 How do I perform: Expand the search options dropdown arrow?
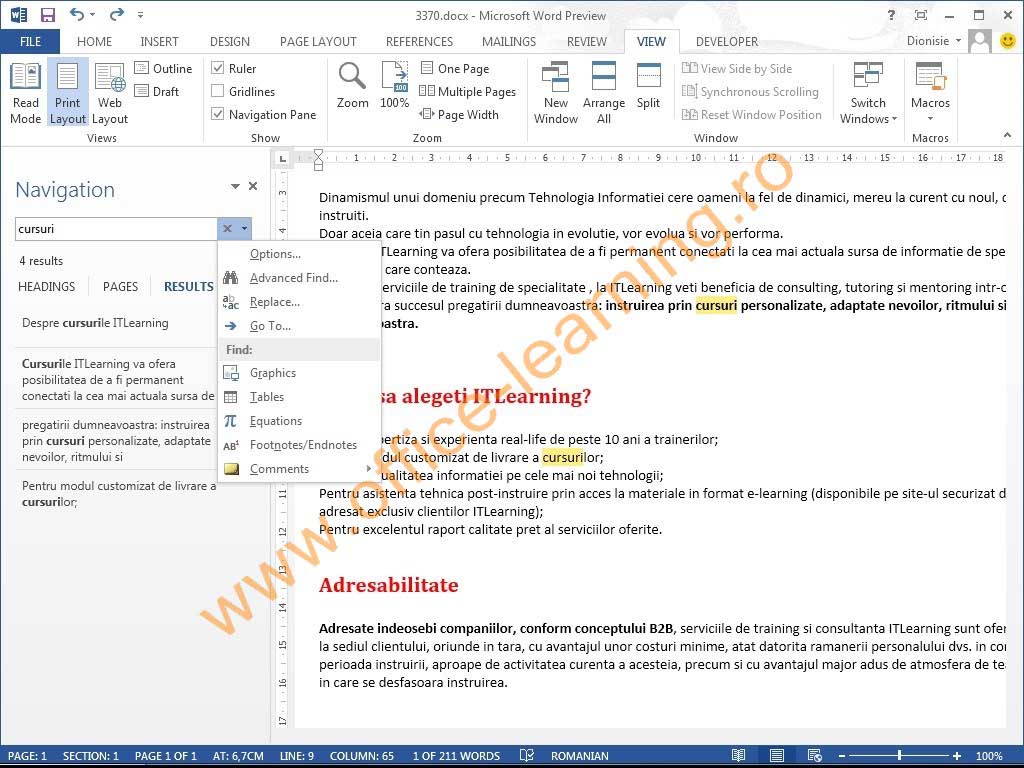click(244, 229)
